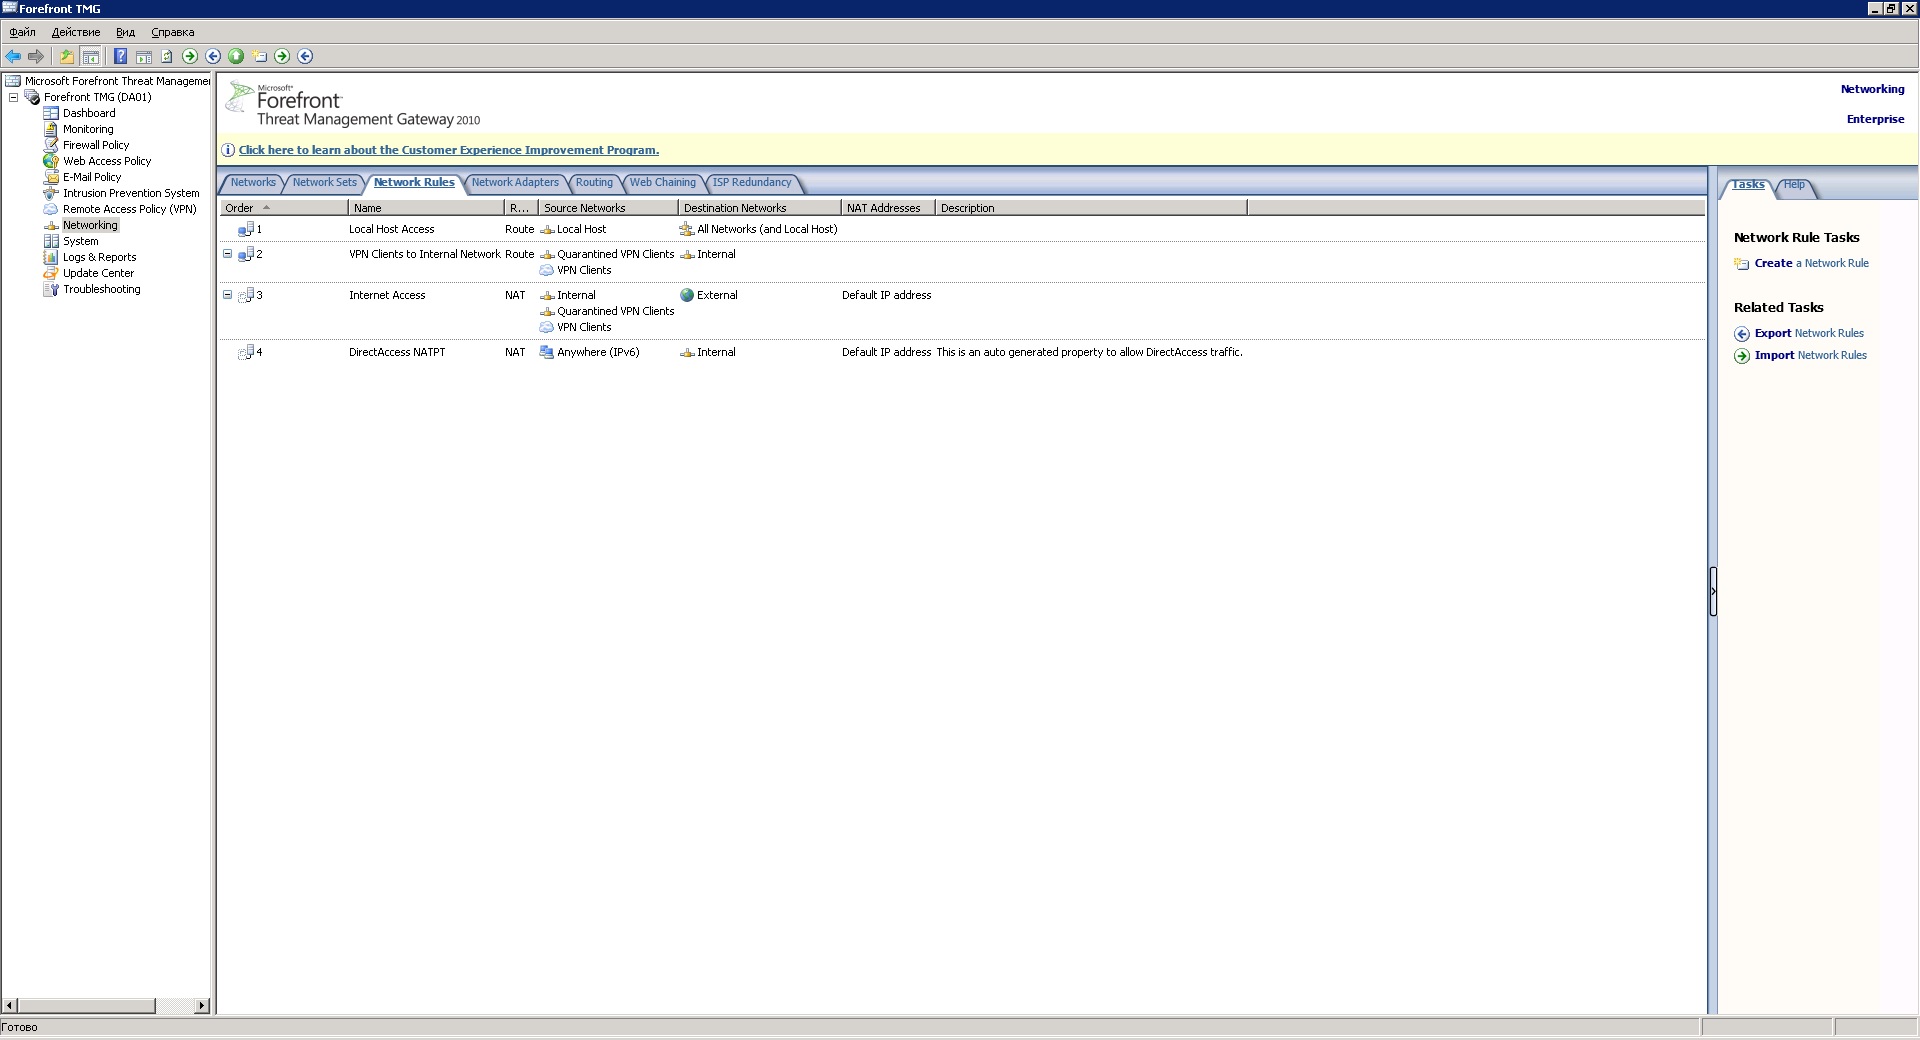The height and width of the screenshot is (1040, 1920).
Task: Open Dashboard in the console tree
Action: pyautogui.click(x=89, y=113)
